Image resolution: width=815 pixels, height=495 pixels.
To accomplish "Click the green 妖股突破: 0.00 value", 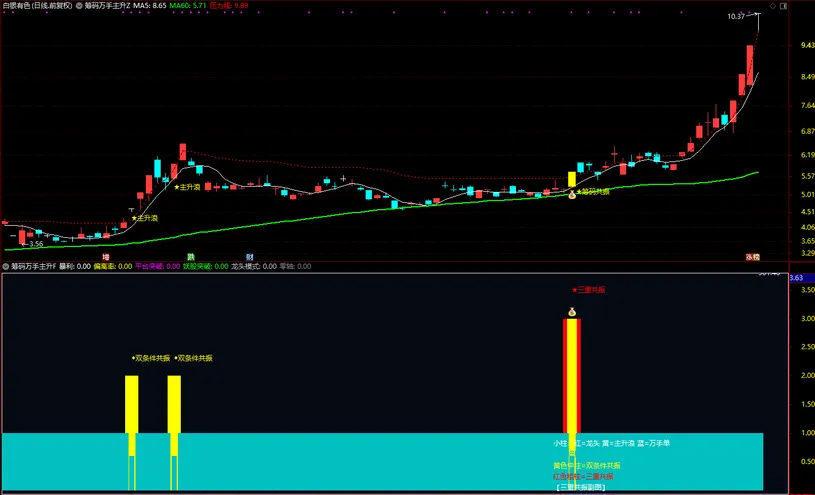I will pyautogui.click(x=205, y=266).
